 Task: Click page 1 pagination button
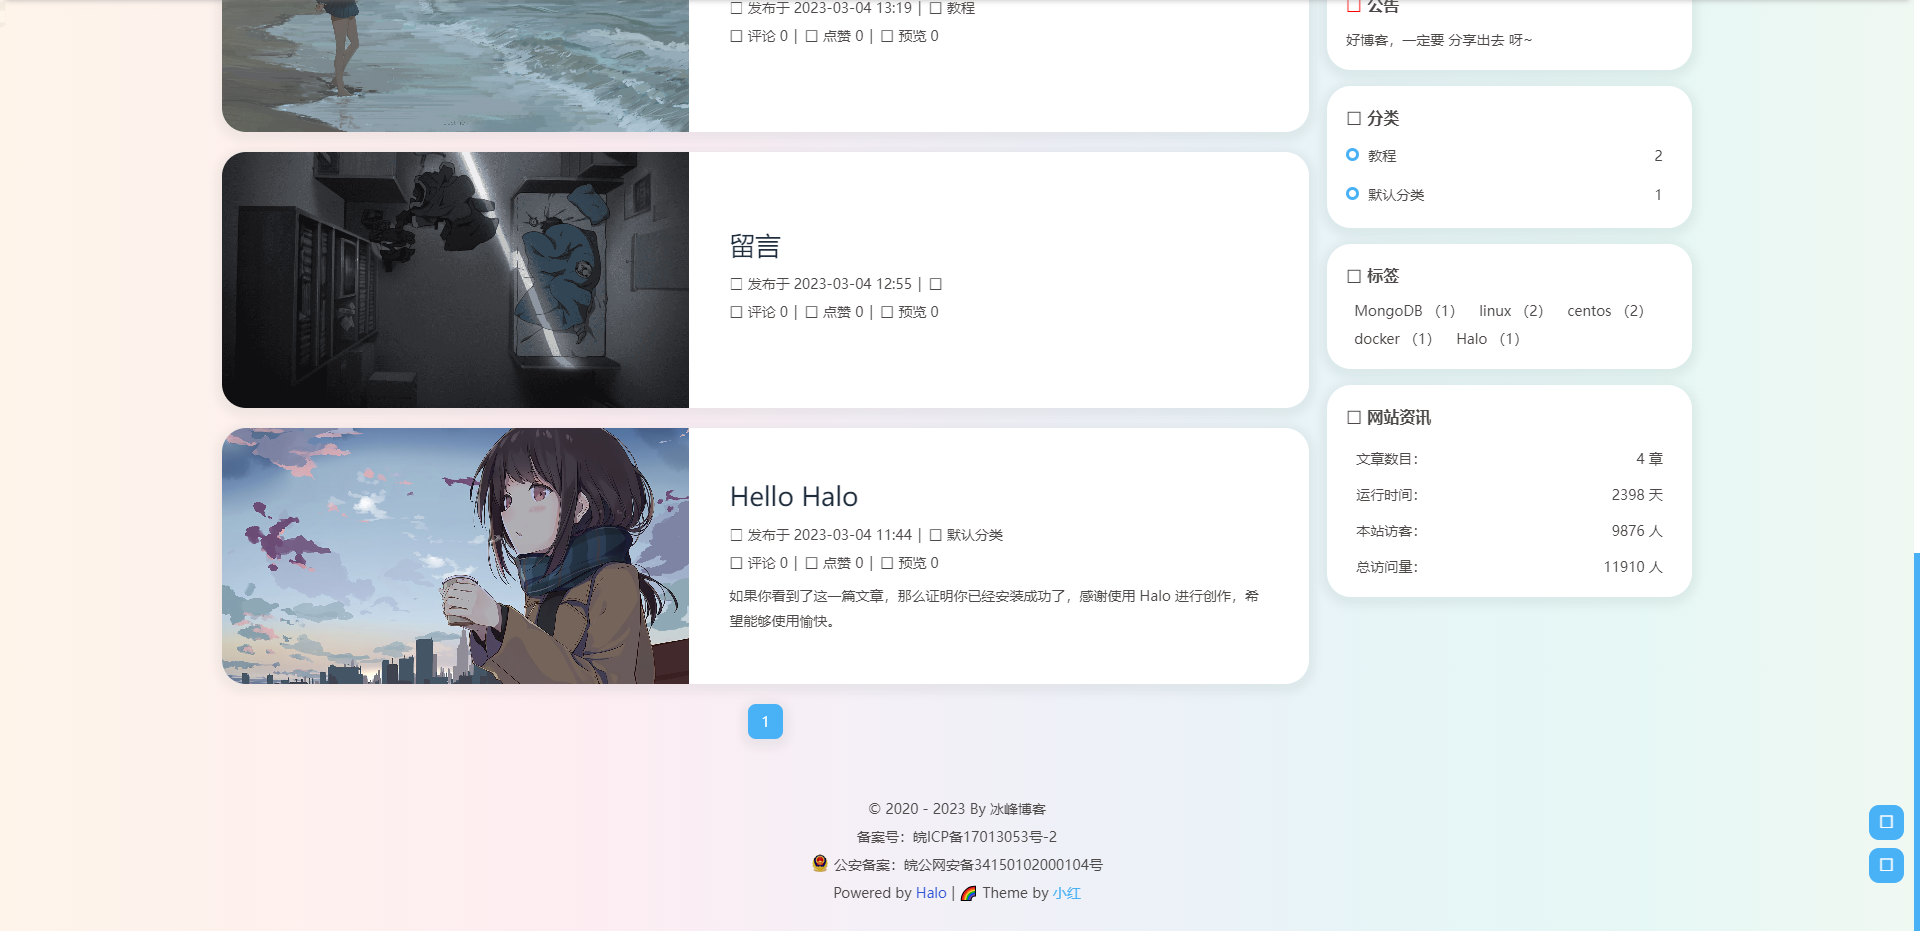[765, 721]
